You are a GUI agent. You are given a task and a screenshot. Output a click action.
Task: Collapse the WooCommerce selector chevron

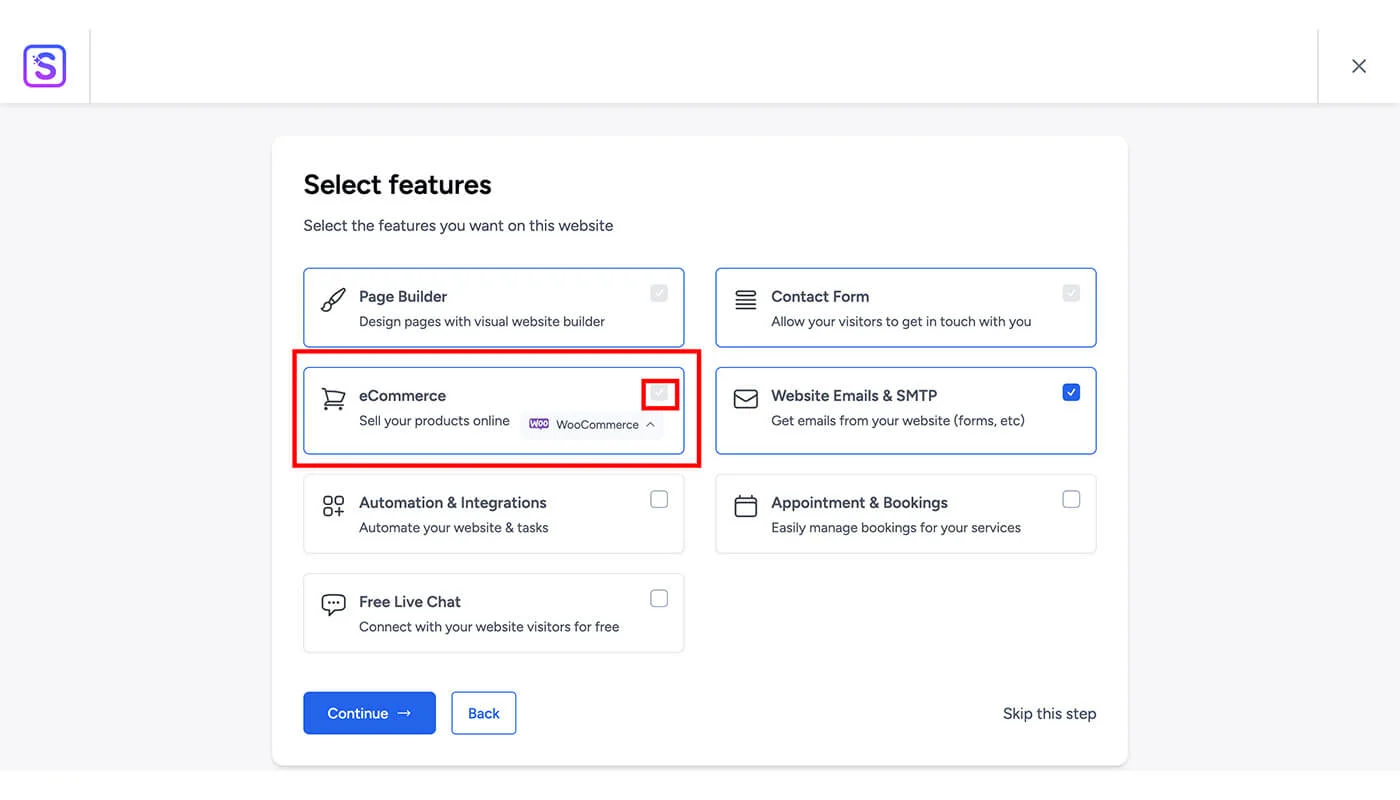649,424
